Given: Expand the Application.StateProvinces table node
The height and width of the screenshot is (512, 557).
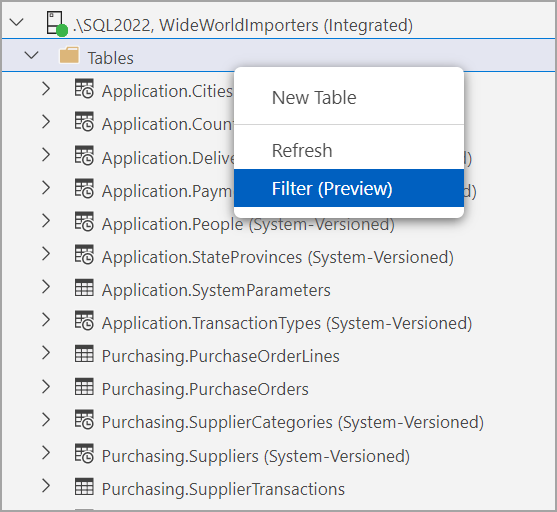Looking at the screenshot, I should (45, 254).
